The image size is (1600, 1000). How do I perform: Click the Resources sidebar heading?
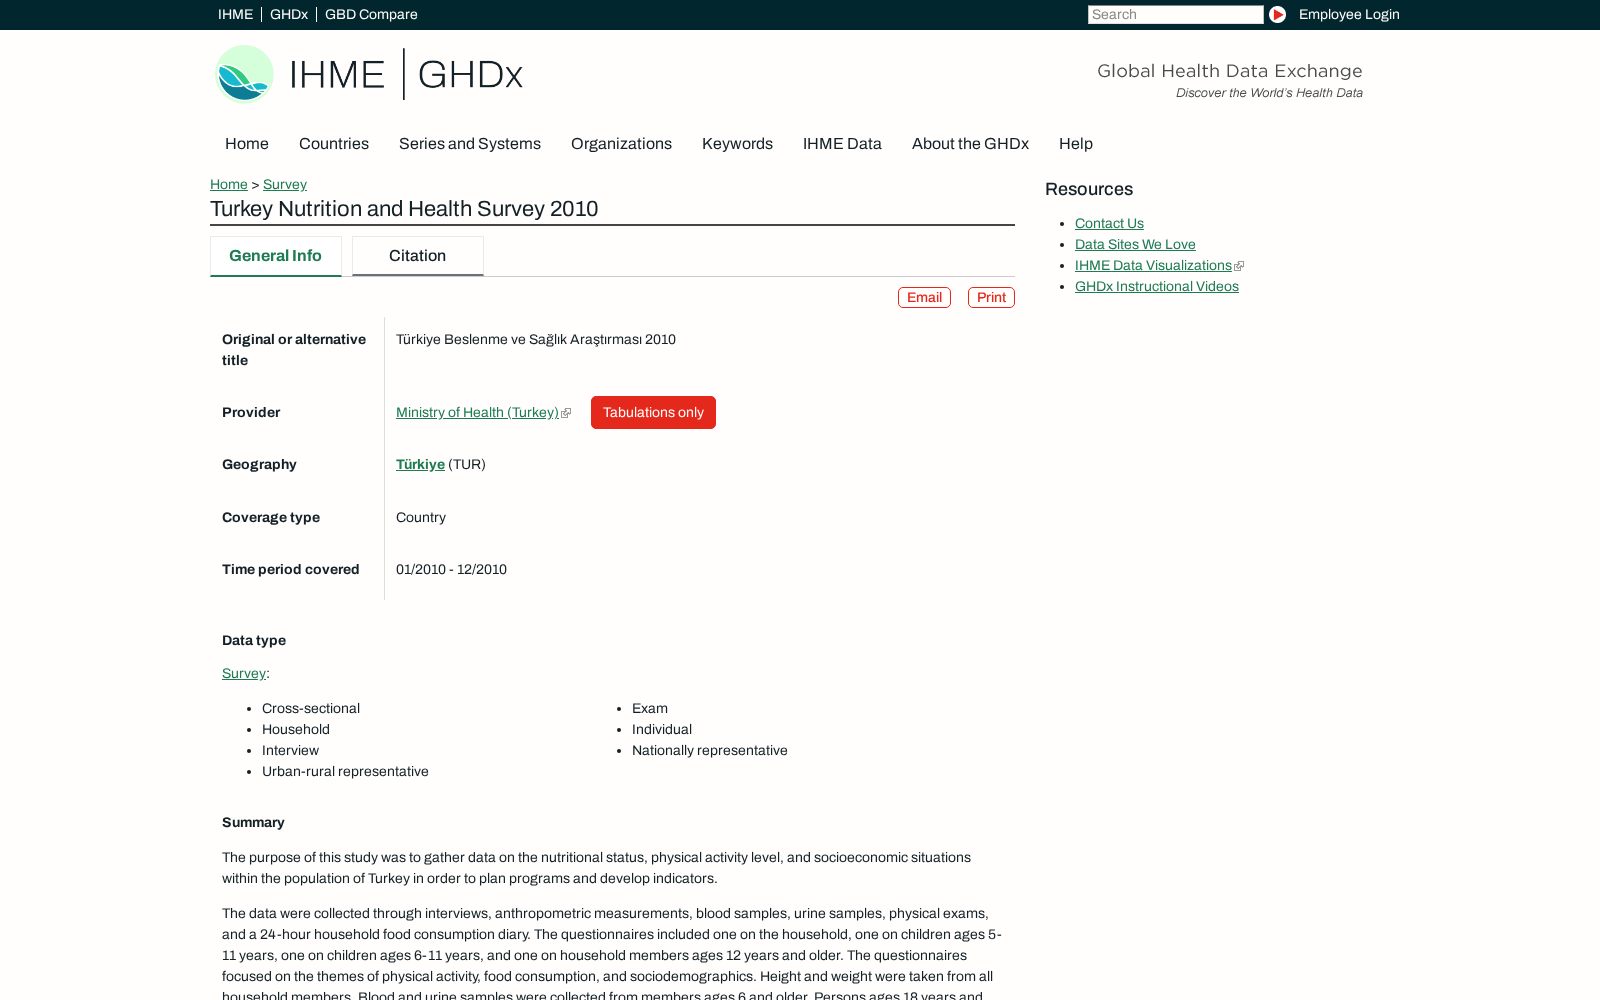1089,189
